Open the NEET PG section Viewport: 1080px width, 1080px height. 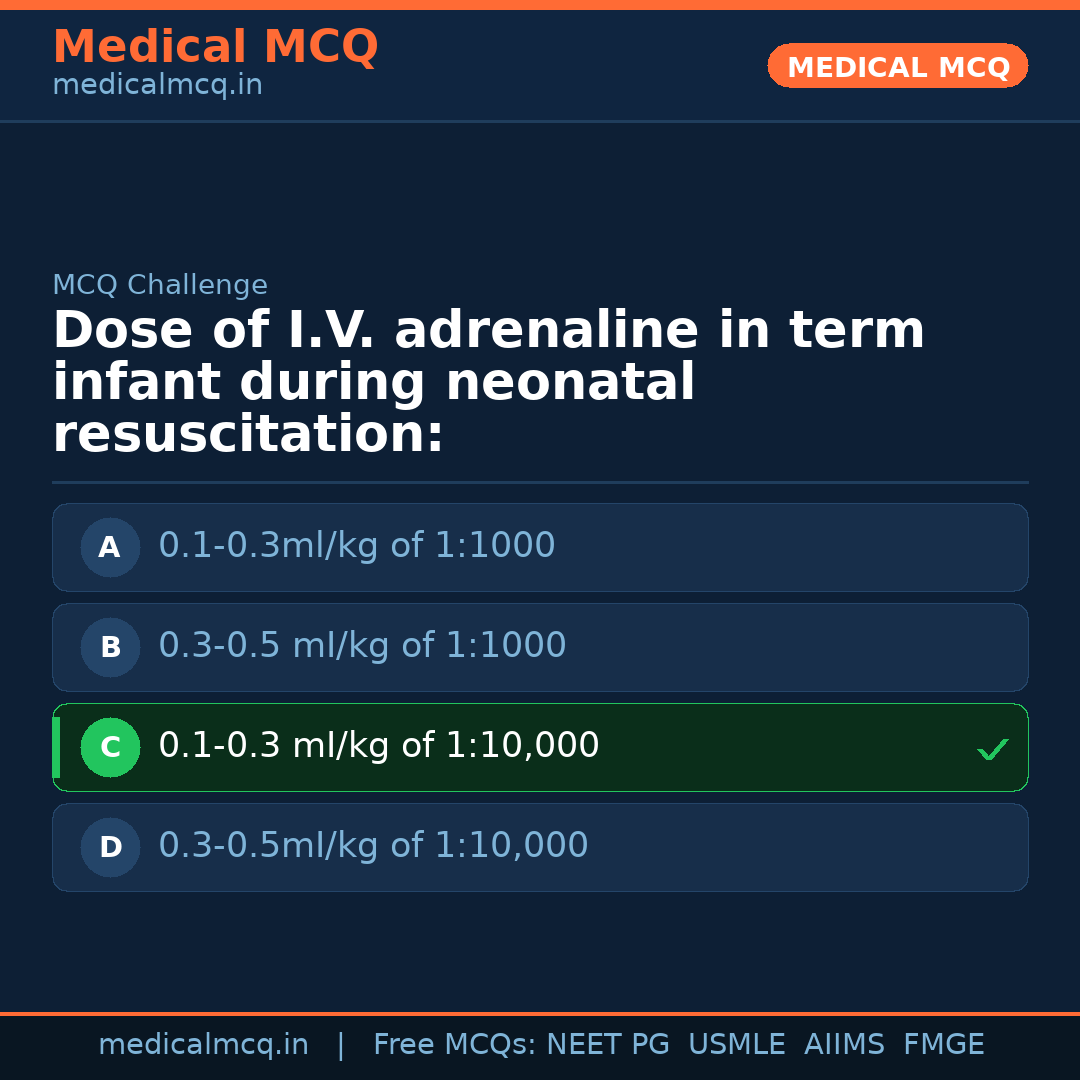pos(607,1044)
